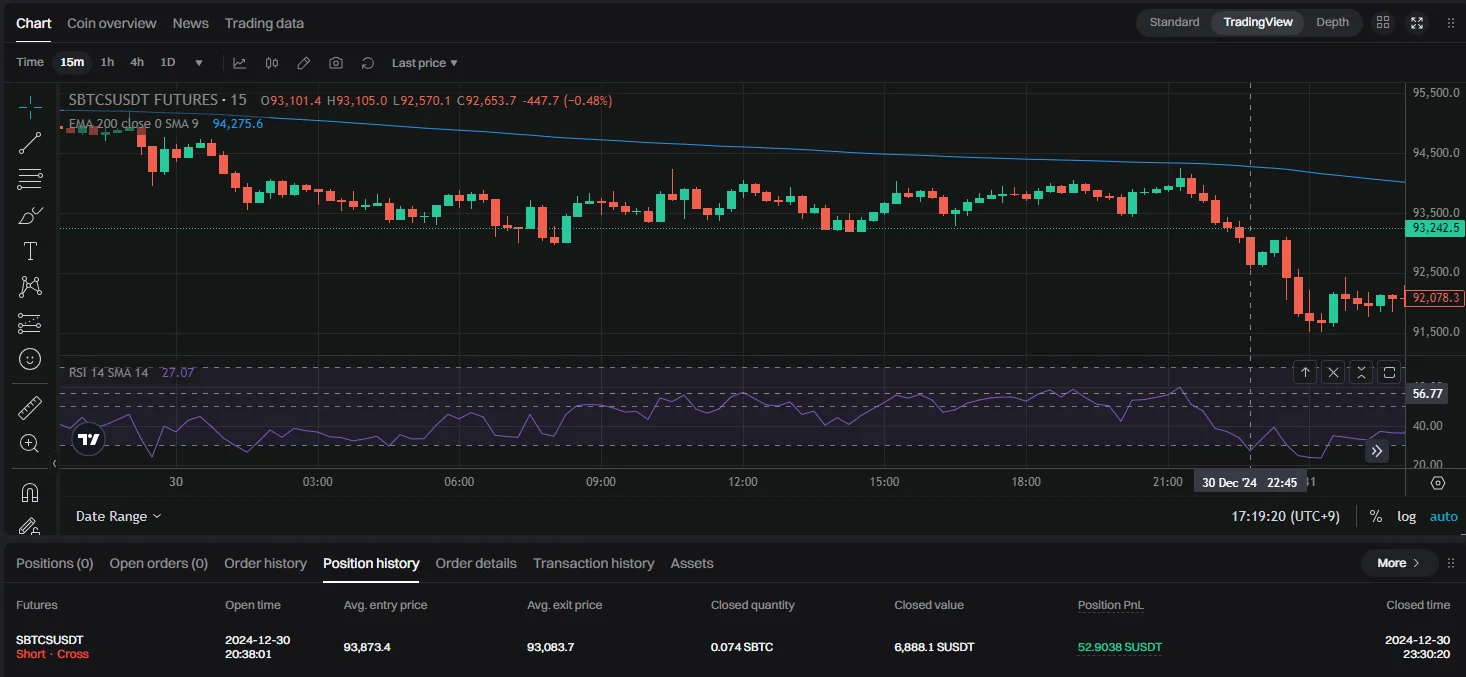The height and width of the screenshot is (677, 1466).
Task: Switch to the Order history tab
Action: tap(265, 563)
